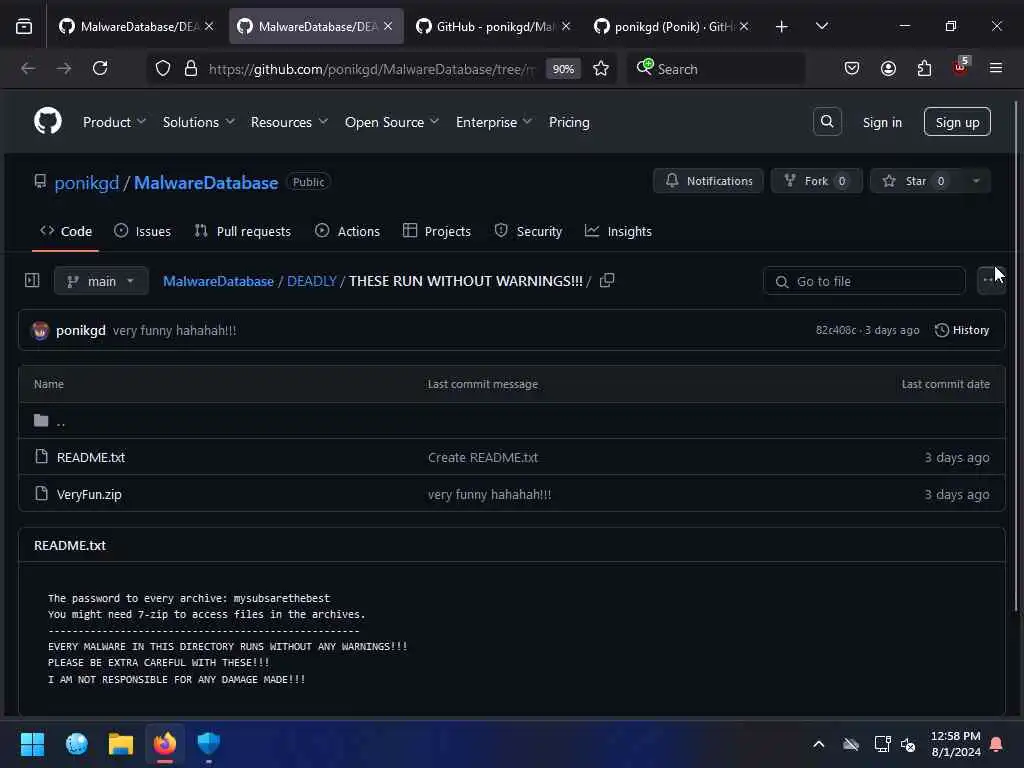The width and height of the screenshot is (1024, 768).
Task: Open the tracking protection shield icon
Action: click(163, 69)
